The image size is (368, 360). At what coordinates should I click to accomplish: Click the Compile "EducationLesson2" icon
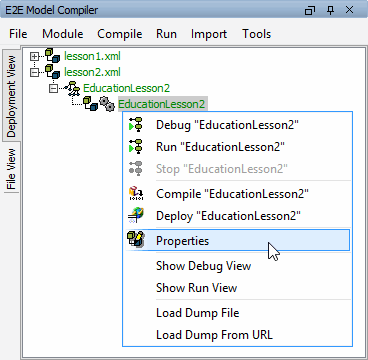[x=136, y=193]
